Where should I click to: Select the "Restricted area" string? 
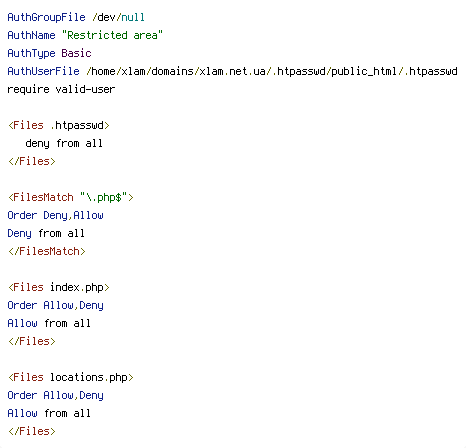[112, 35]
